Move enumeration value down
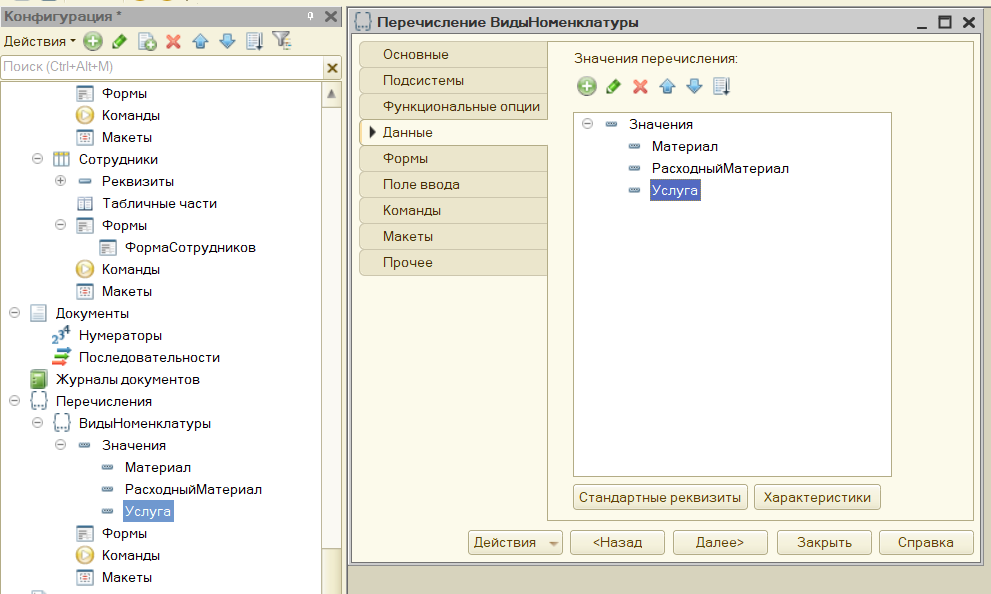The image size is (991, 594). coord(694,87)
